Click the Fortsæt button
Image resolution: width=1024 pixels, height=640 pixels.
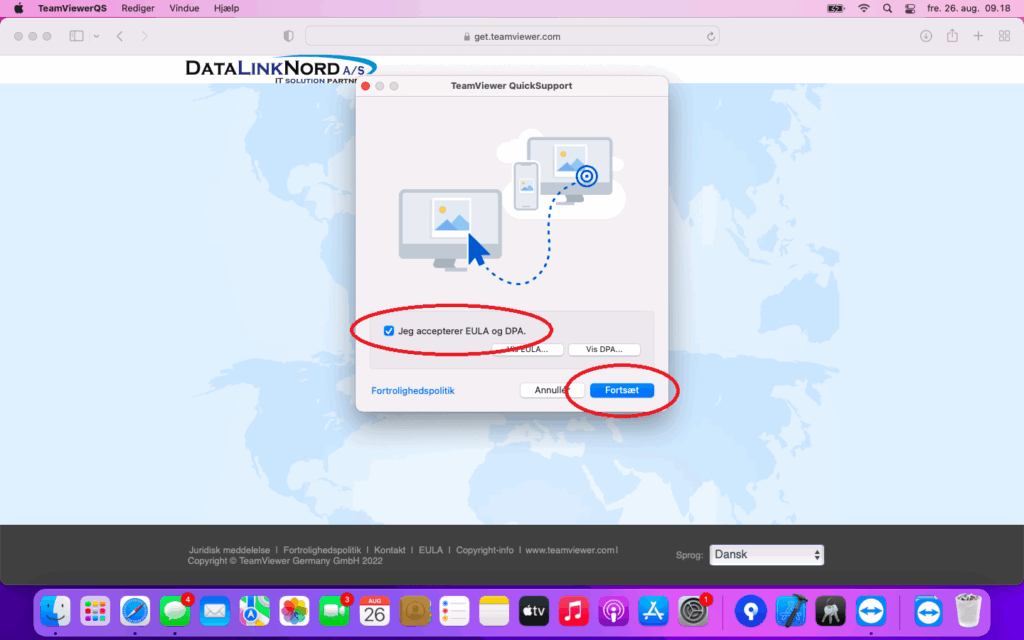pyautogui.click(x=621, y=390)
